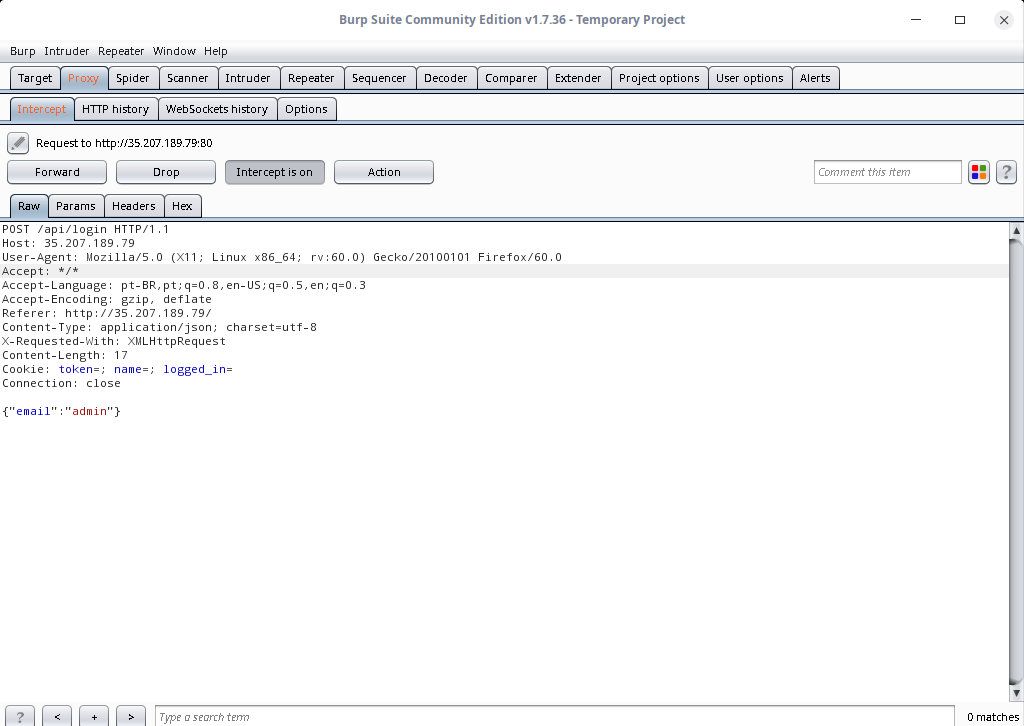Screen dimensions: 1024x726
Task: Go to next search match arrow
Action: (131, 716)
